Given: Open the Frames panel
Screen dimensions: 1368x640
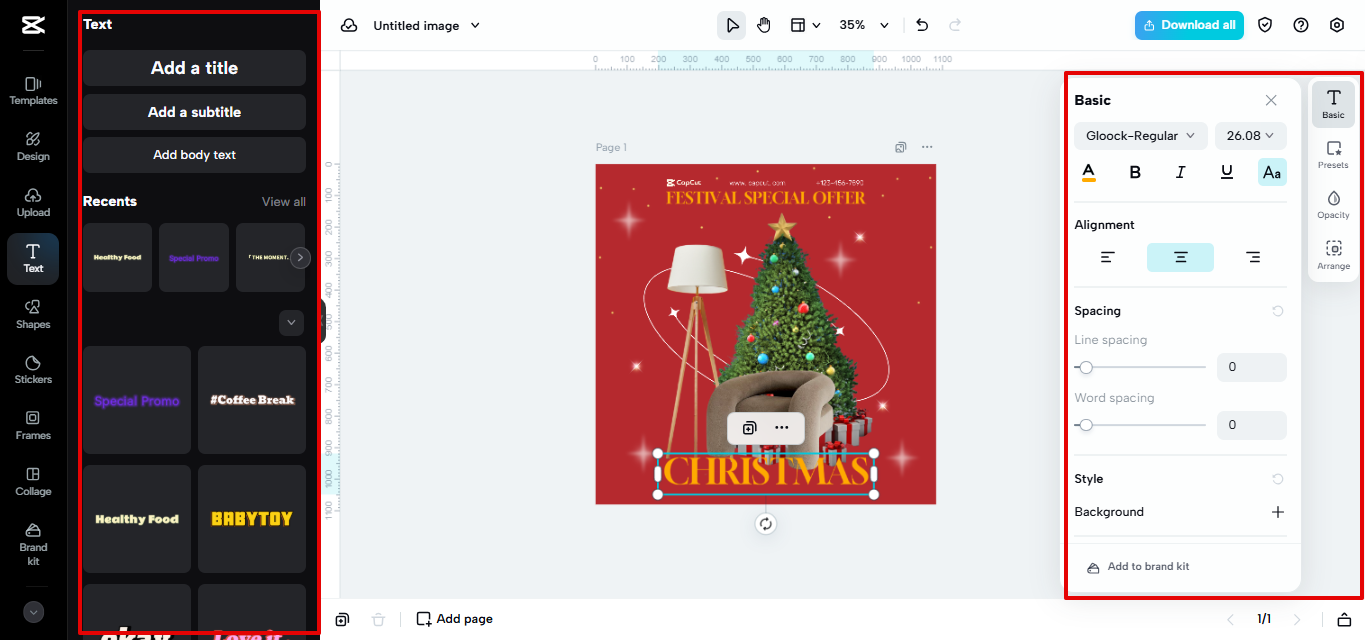Looking at the screenshot, I should 33,425.
